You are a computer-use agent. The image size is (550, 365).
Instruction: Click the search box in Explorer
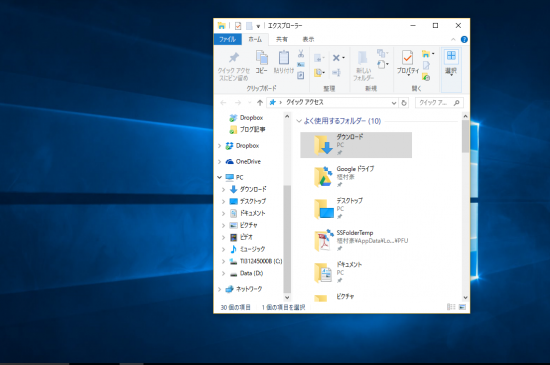pyautogui.click(x=439, y=103)
